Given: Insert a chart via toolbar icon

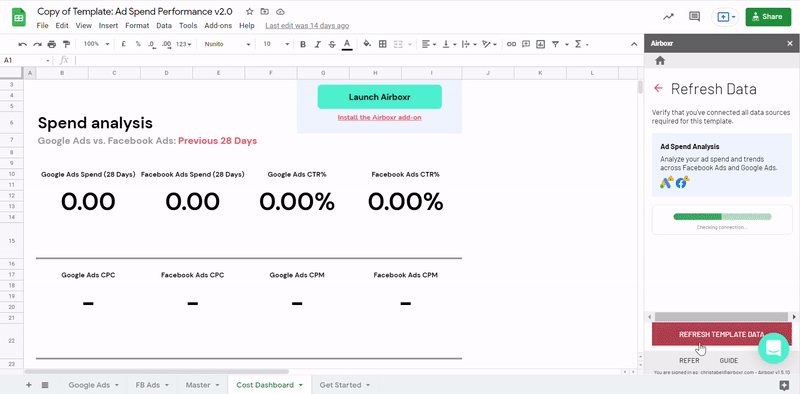Looking at the screenshot, I should click(x=540, y=44).
